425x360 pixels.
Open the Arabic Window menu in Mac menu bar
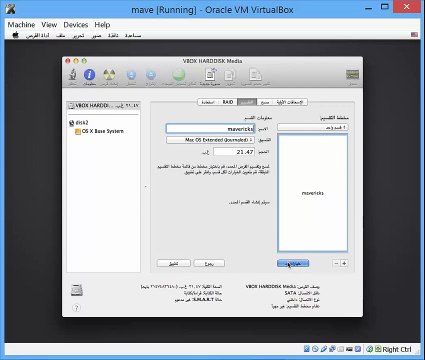coord(113,35)
